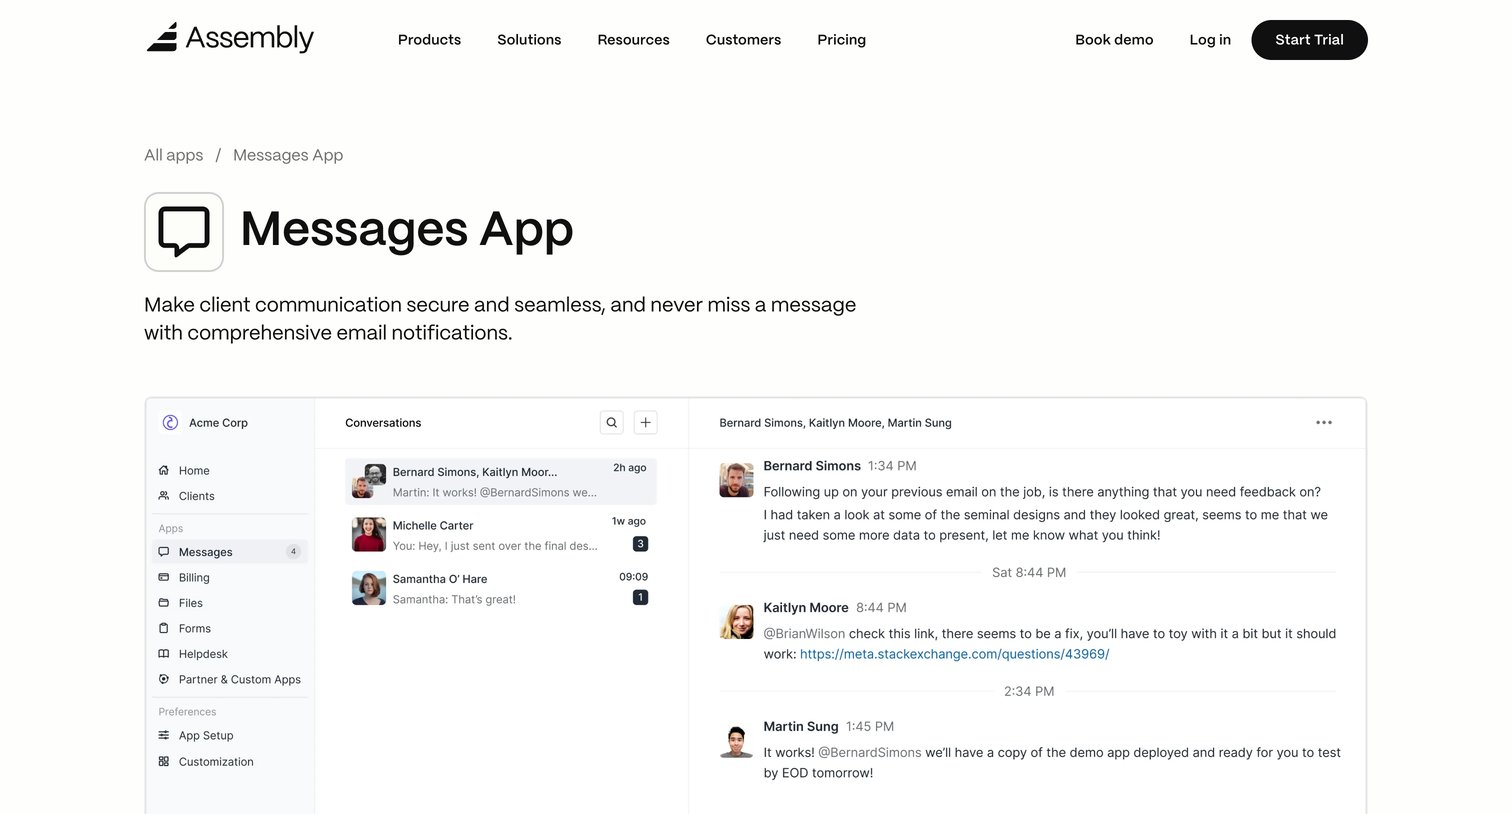Image resolution: width=1512 pixels, height=814 pixels.
Task: Click Michelle Carter unread badge 3
Action: click(641, 544)
